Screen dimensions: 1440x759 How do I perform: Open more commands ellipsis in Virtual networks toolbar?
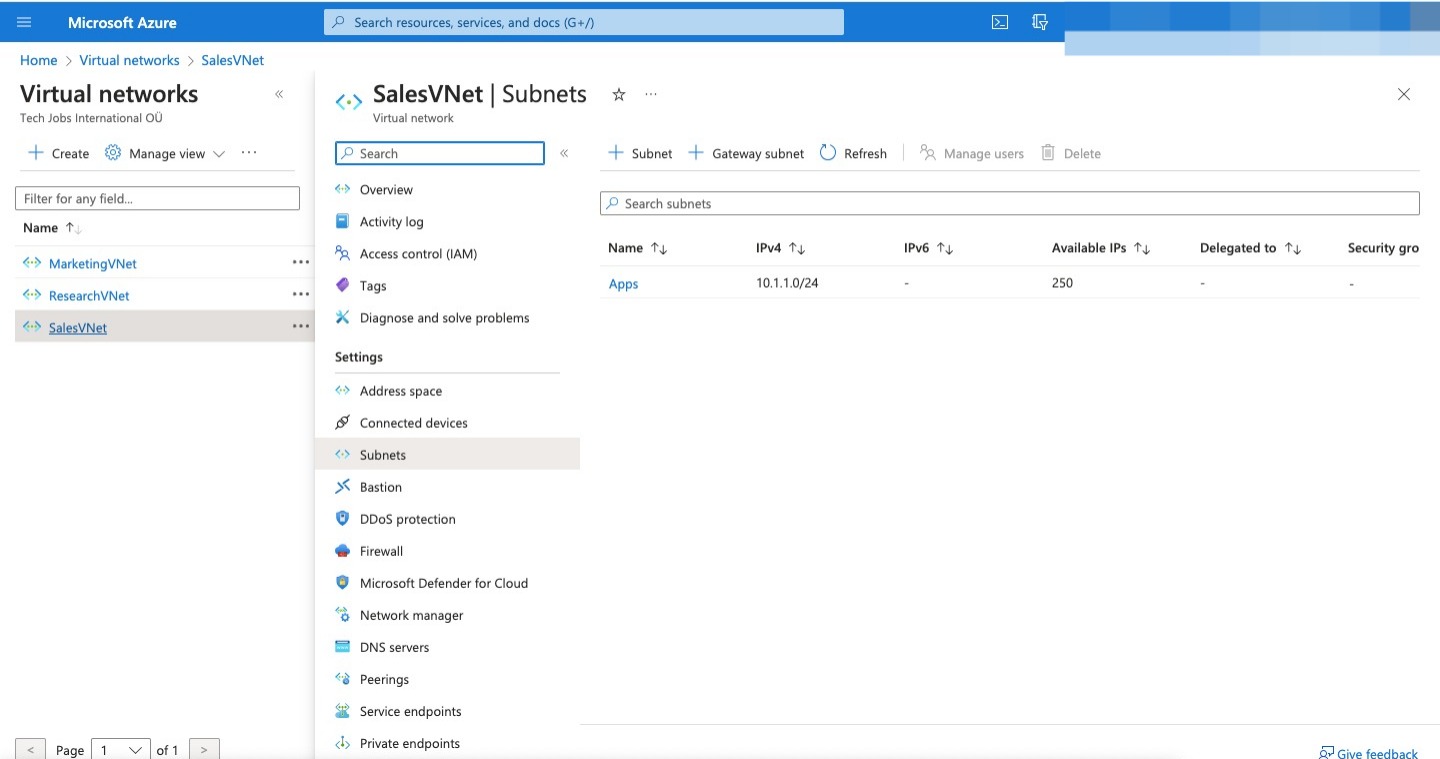(249, 153)
